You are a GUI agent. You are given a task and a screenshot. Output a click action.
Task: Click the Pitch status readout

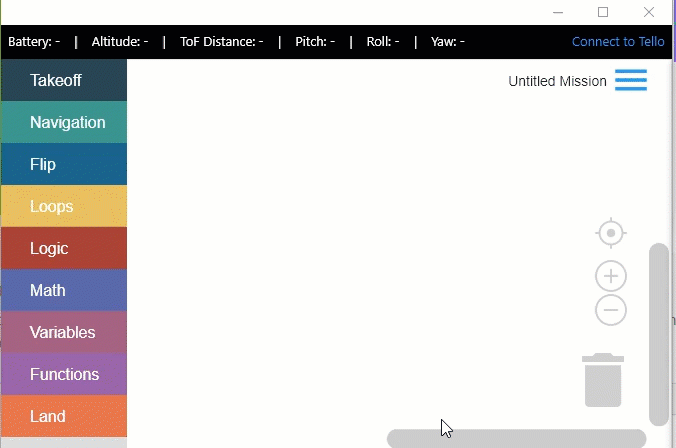[x=315, y=42]
